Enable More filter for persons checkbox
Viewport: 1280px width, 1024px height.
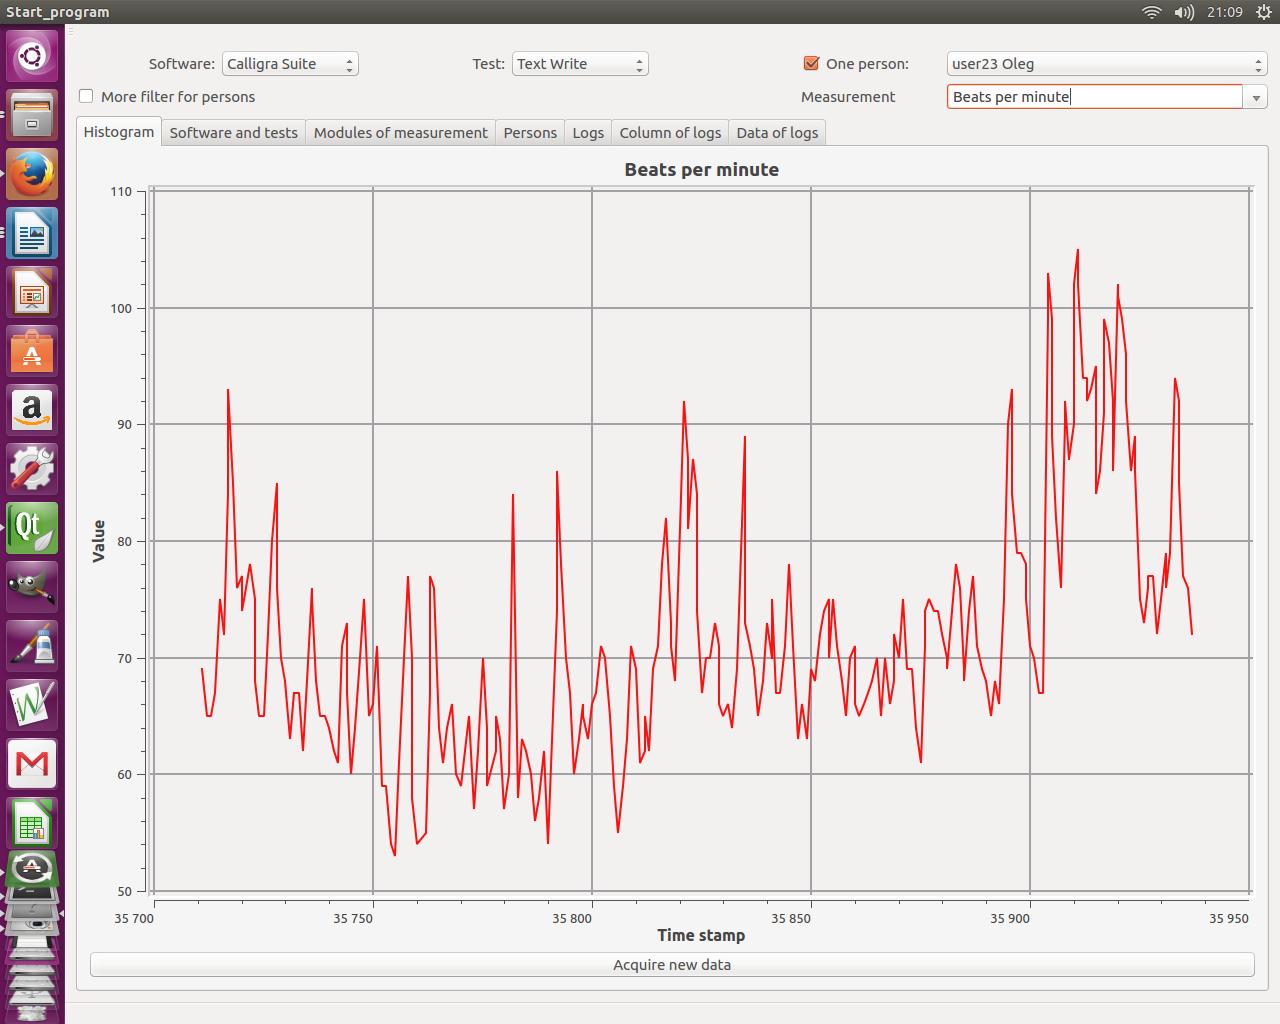click(x=86, y=96)
